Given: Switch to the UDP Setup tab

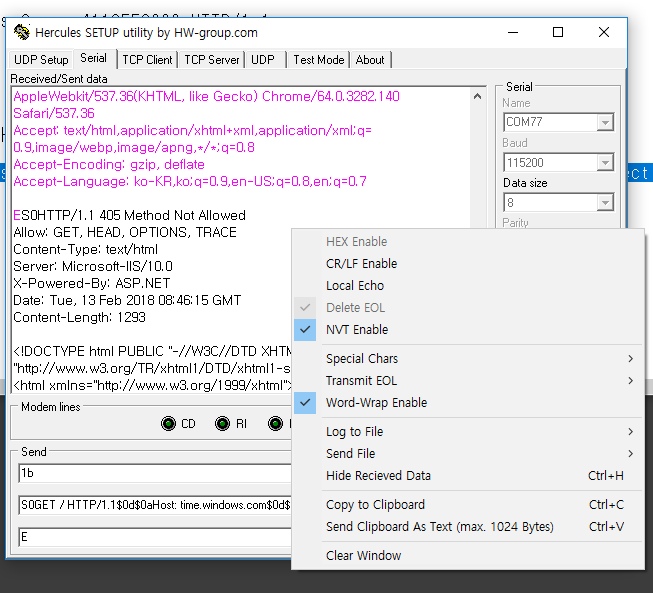Looking at the screenshot, I should 41,60.
